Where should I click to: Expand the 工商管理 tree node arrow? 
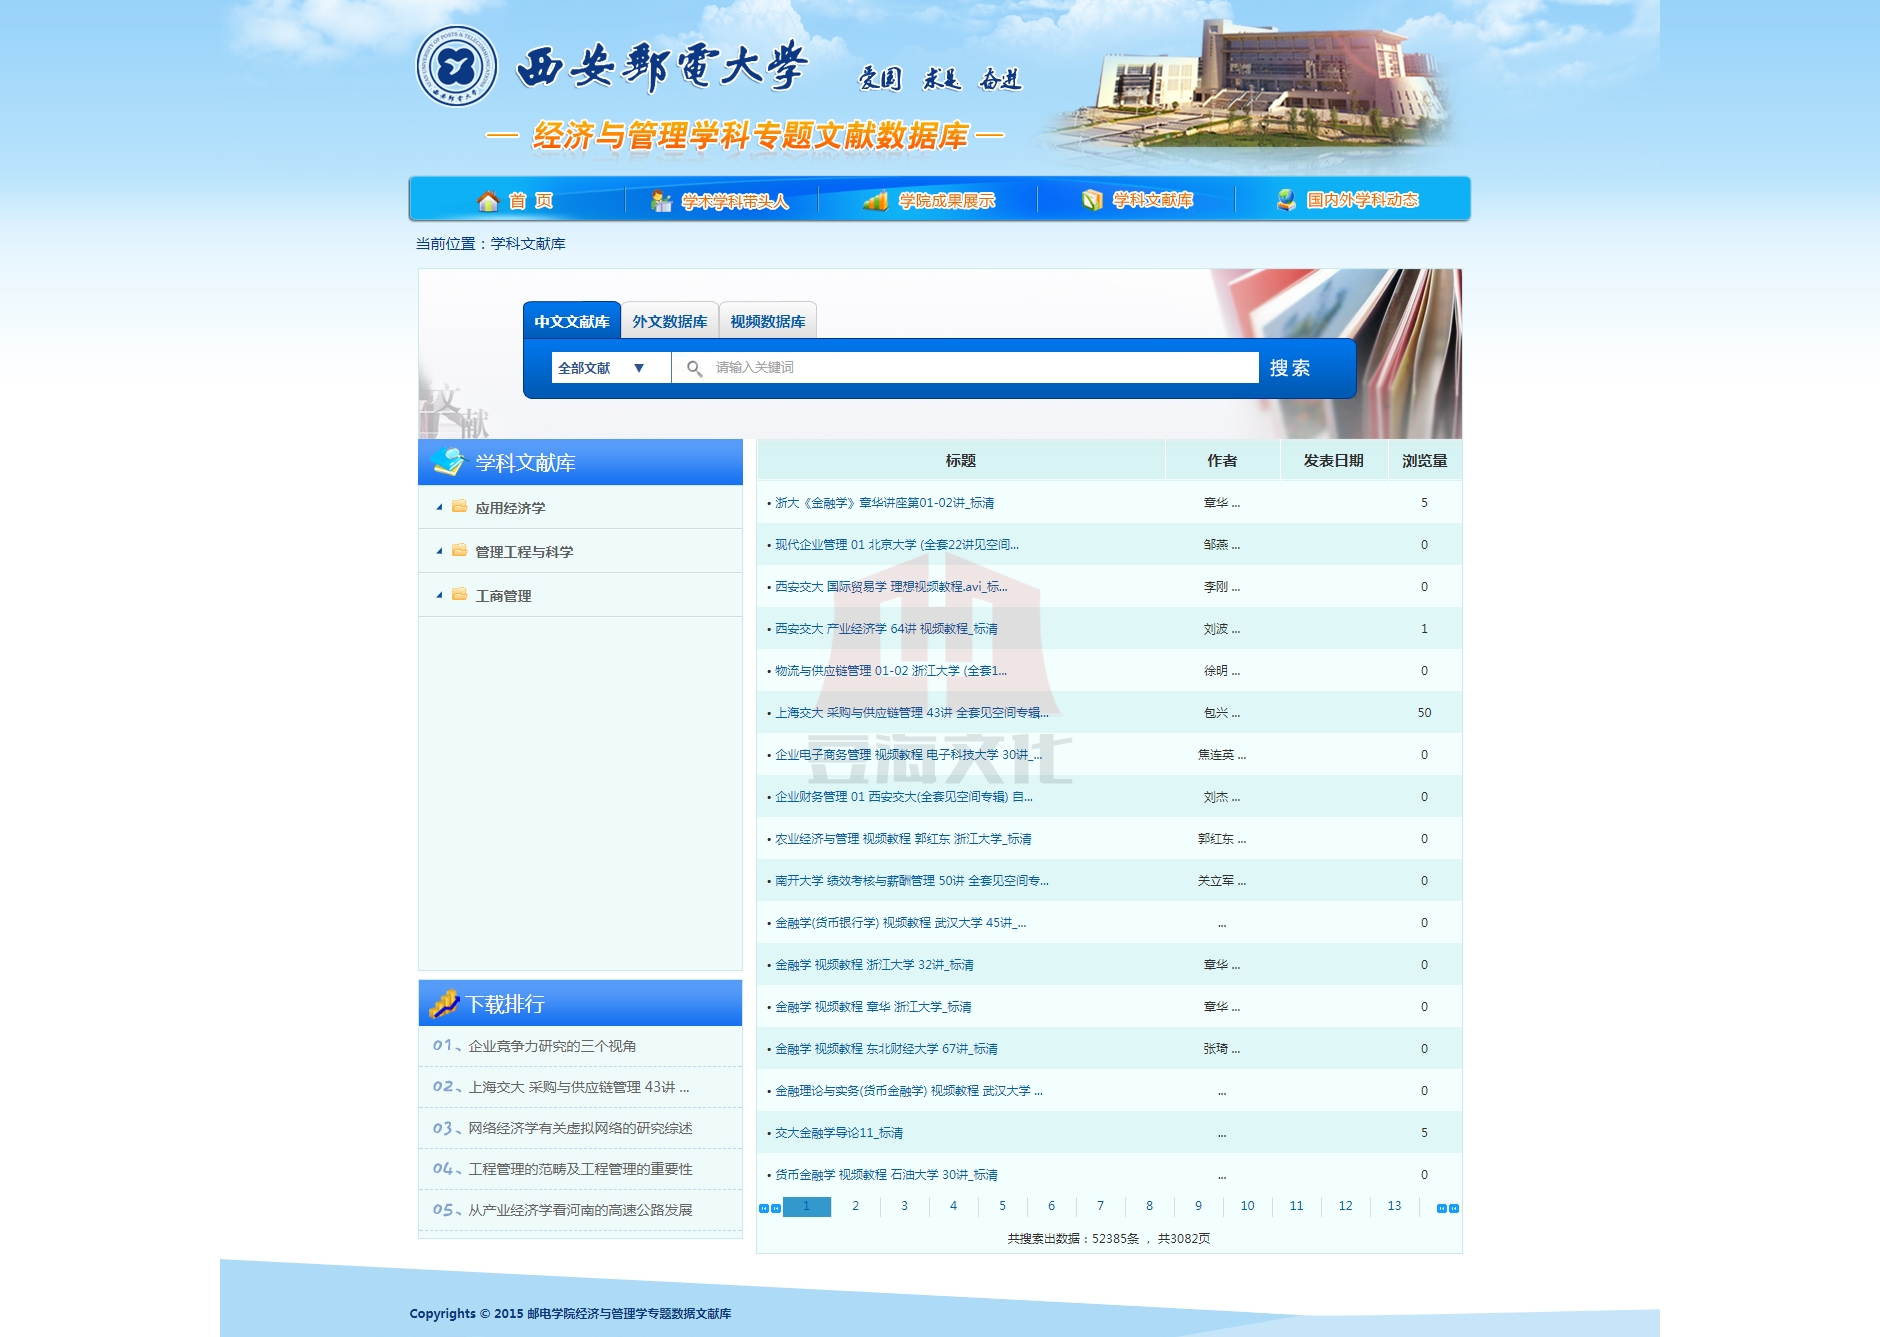point(439,595)
